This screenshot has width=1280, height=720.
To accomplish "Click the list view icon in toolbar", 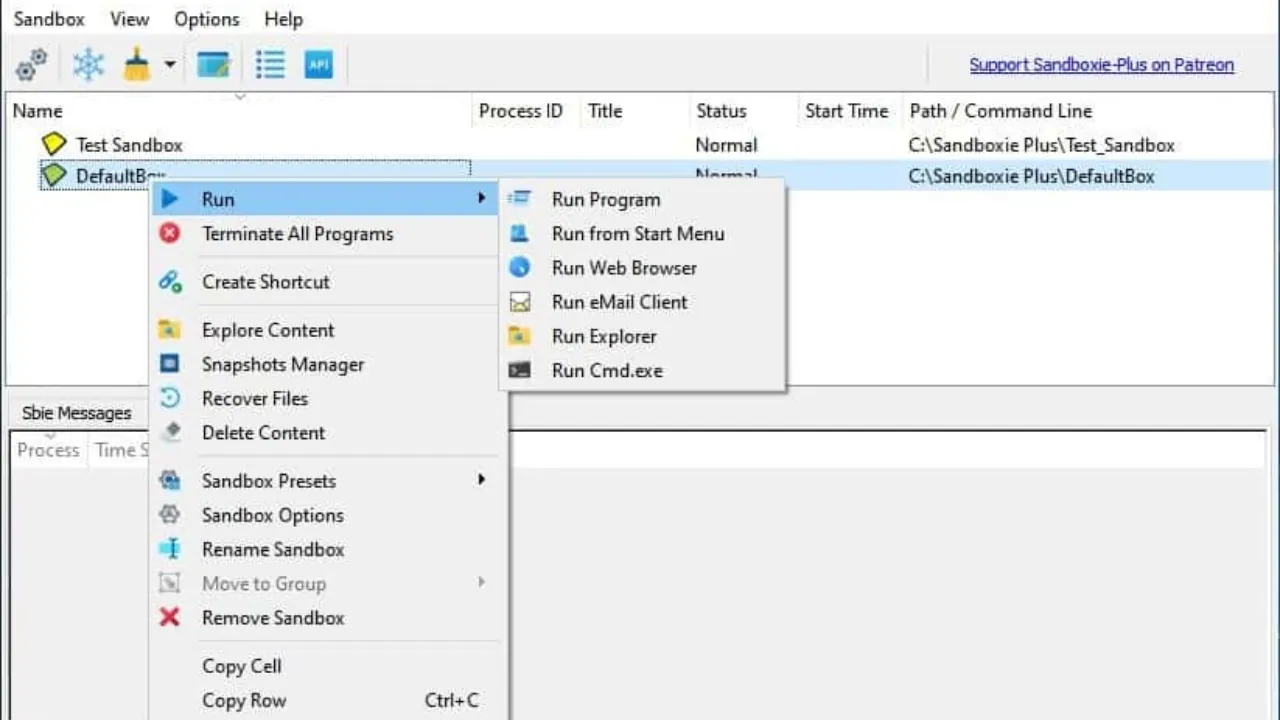I will coord(270,65).
